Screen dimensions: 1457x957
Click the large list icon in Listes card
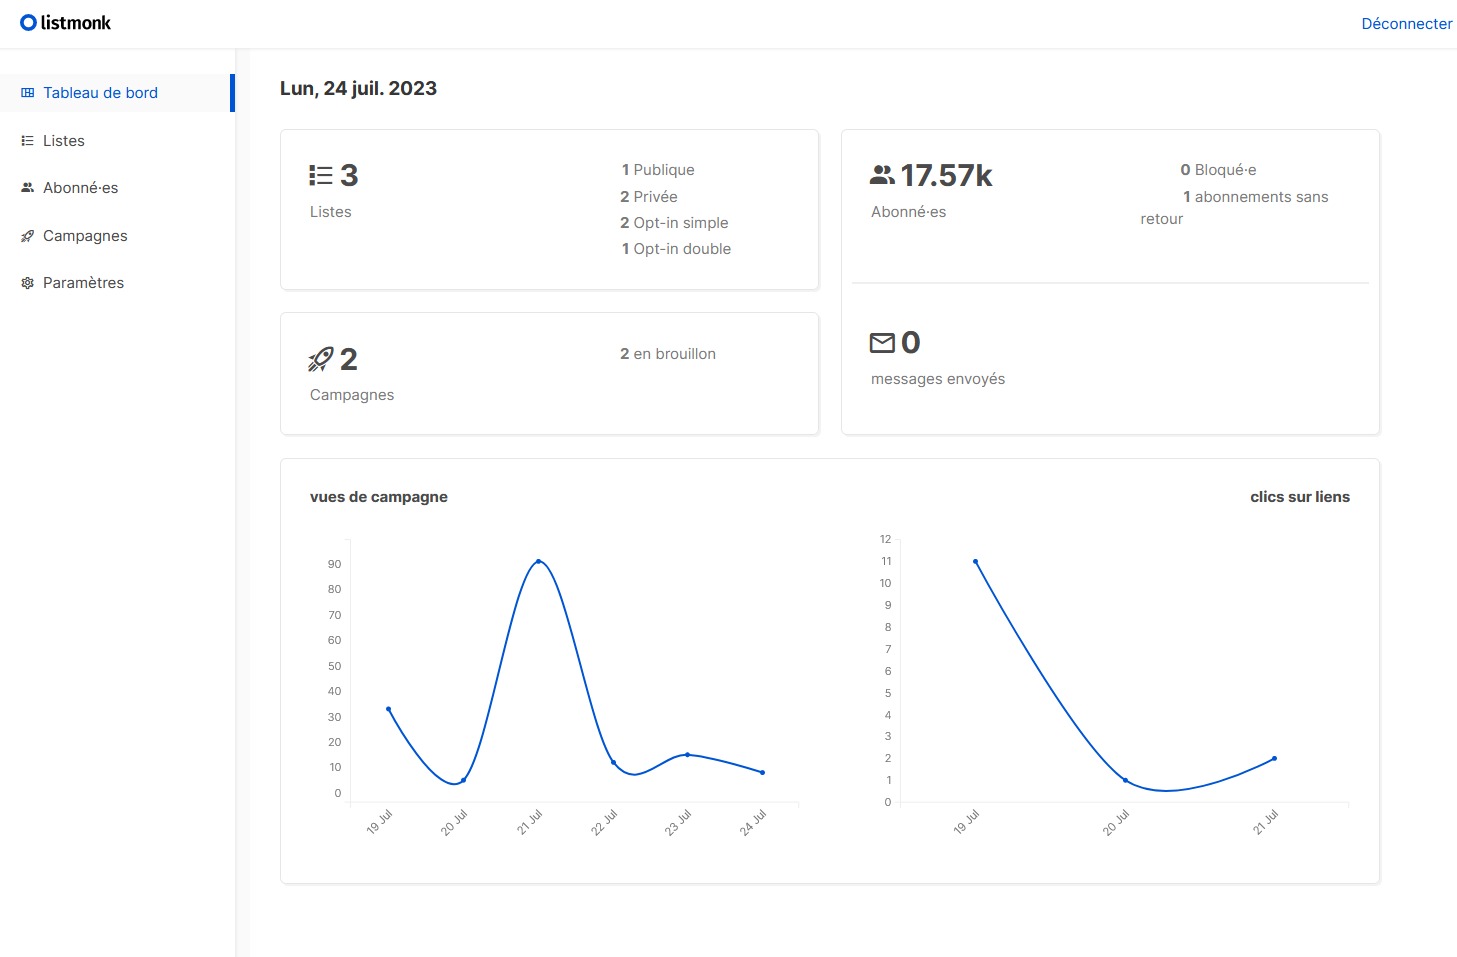[x=321, y=176]
